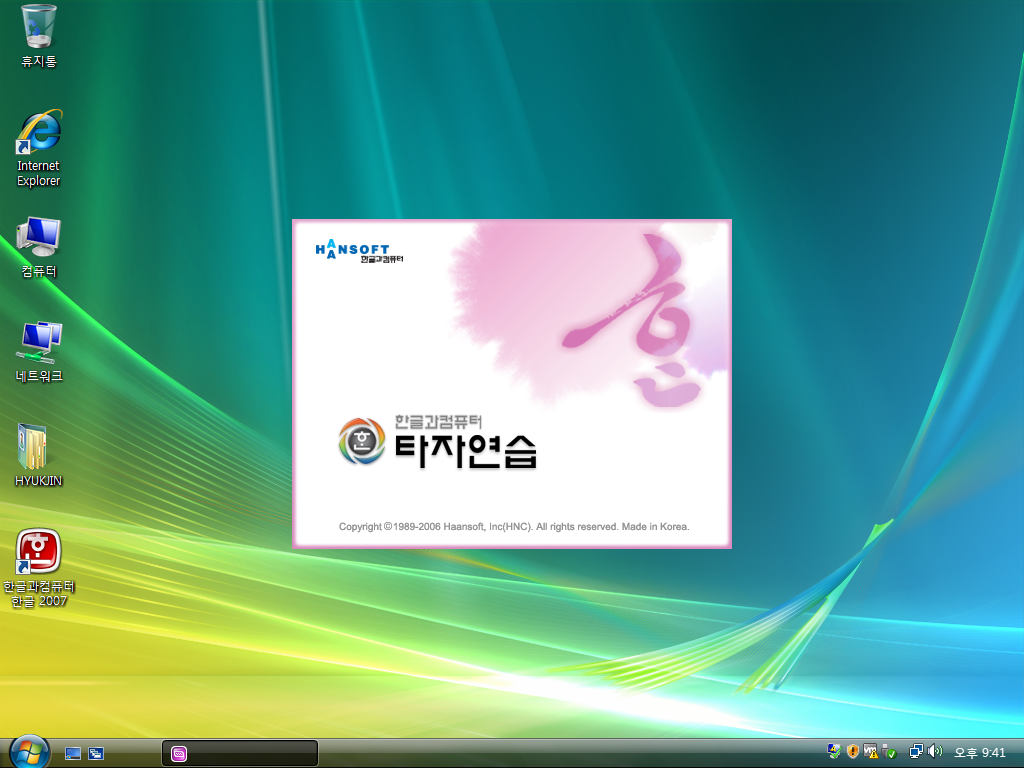Click the HAANSOFT logo on splash screen
The image size is (1024, 768).
[x=359, y=251]
